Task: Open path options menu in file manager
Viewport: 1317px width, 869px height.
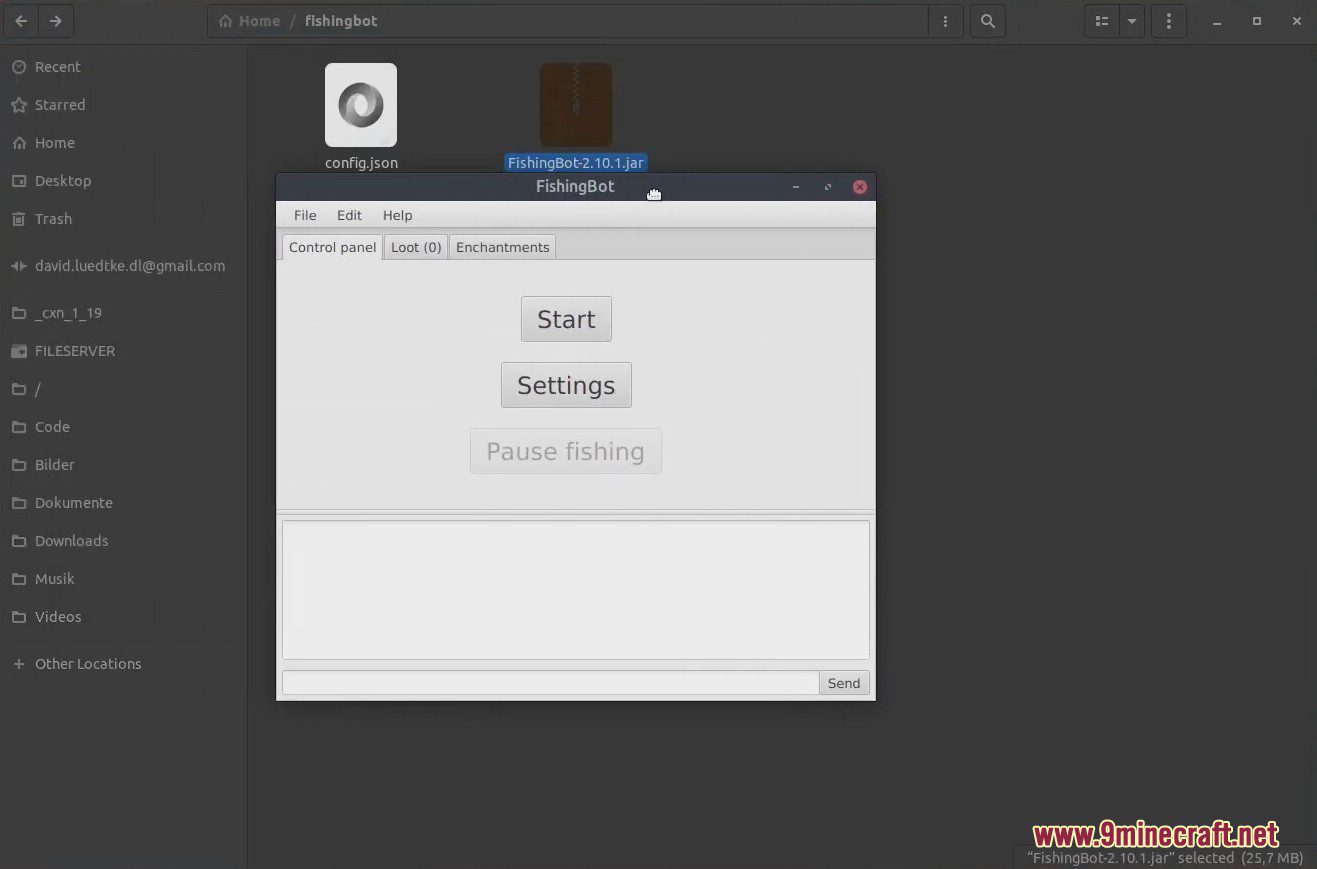Action: point(945,21)
